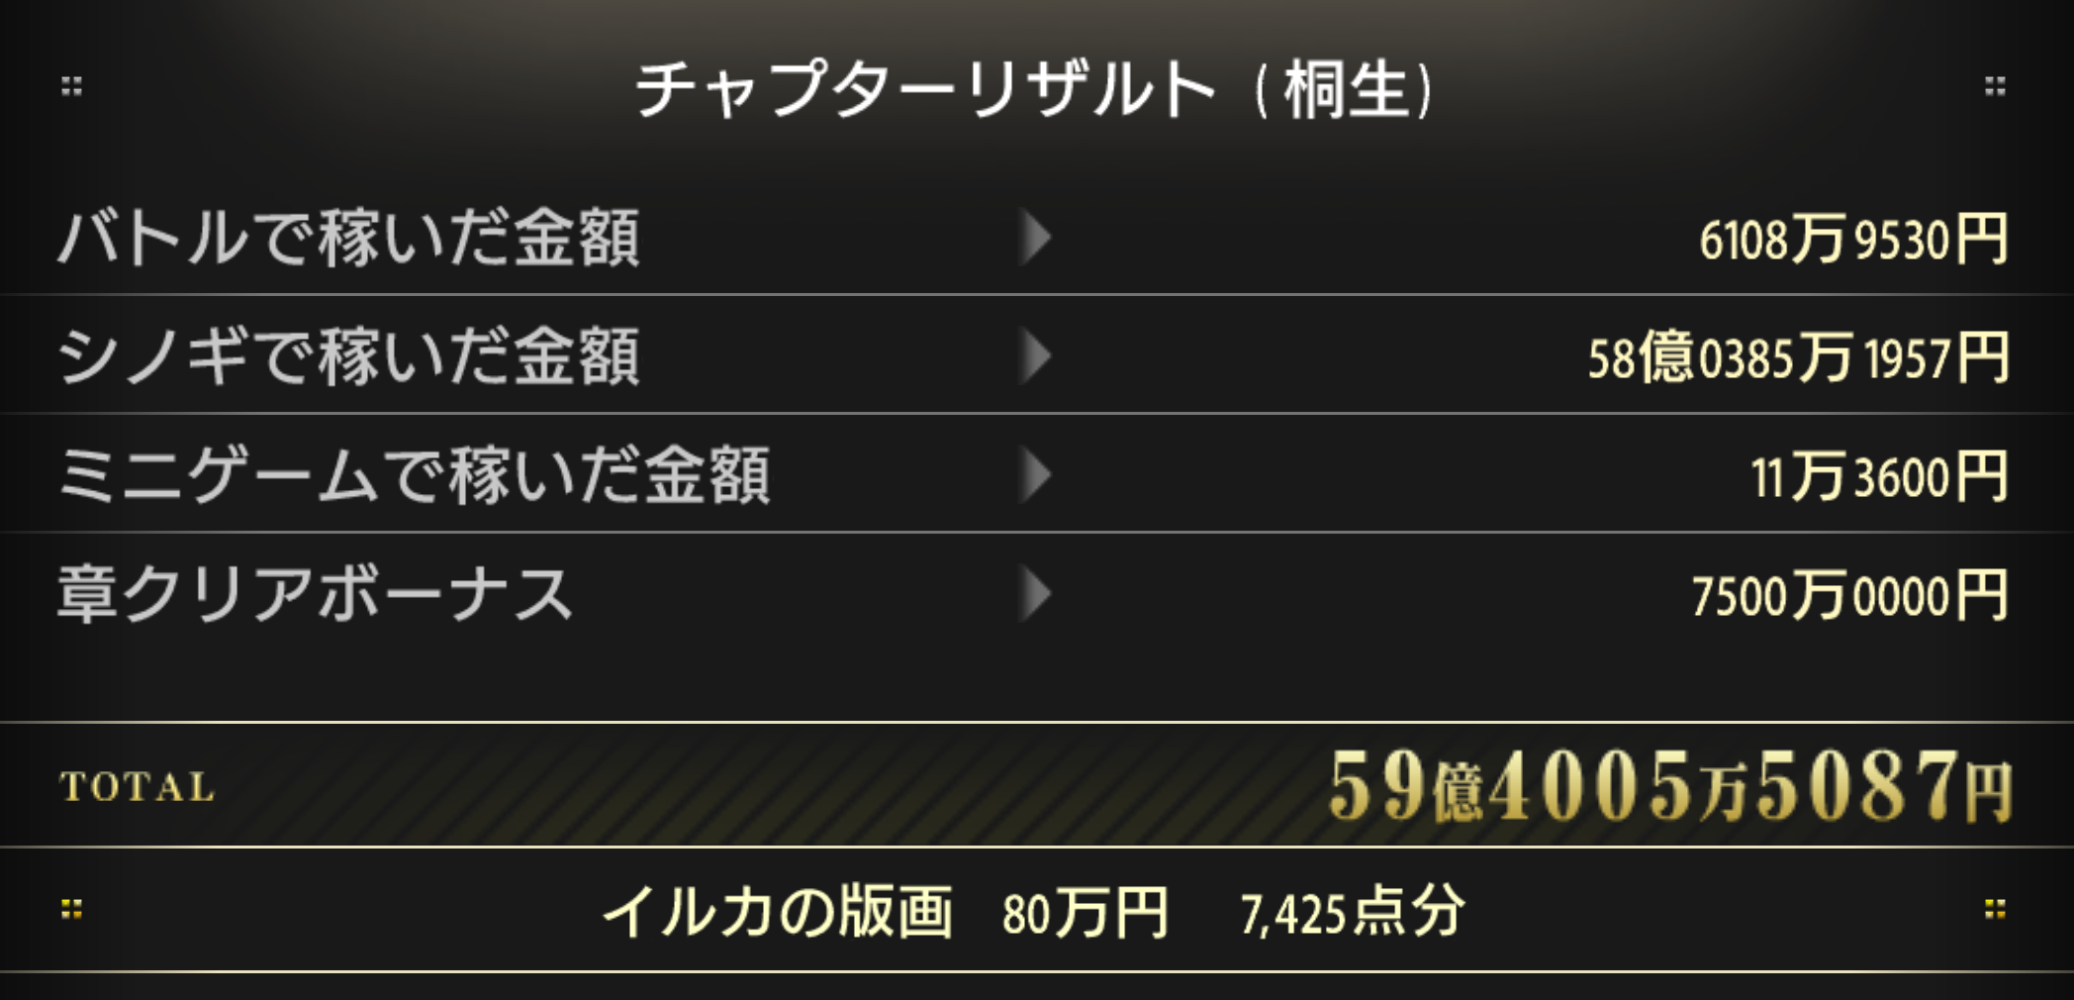Click the TOTAL label
Viewport: 2074px width, 1000px height.
click(138, 787)
